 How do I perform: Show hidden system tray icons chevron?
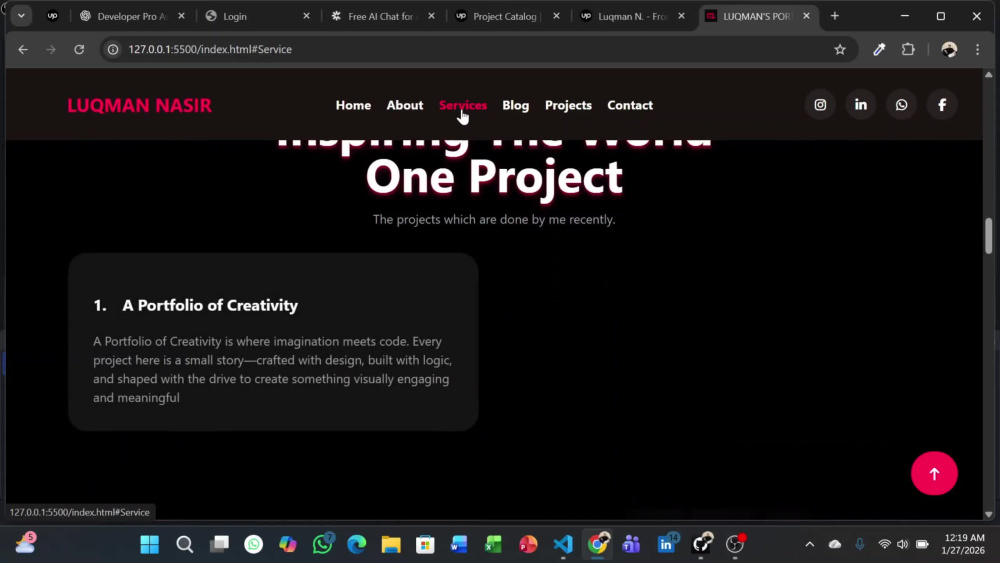(x=810, y=545)
